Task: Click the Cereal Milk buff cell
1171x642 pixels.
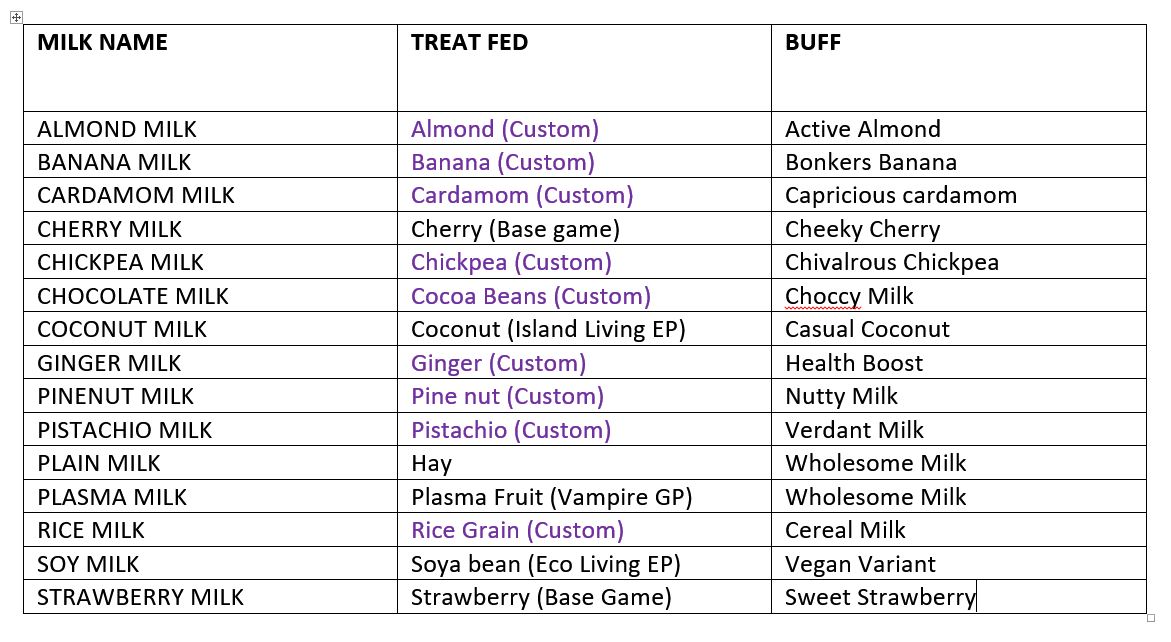Action: (x=845, y=531)
